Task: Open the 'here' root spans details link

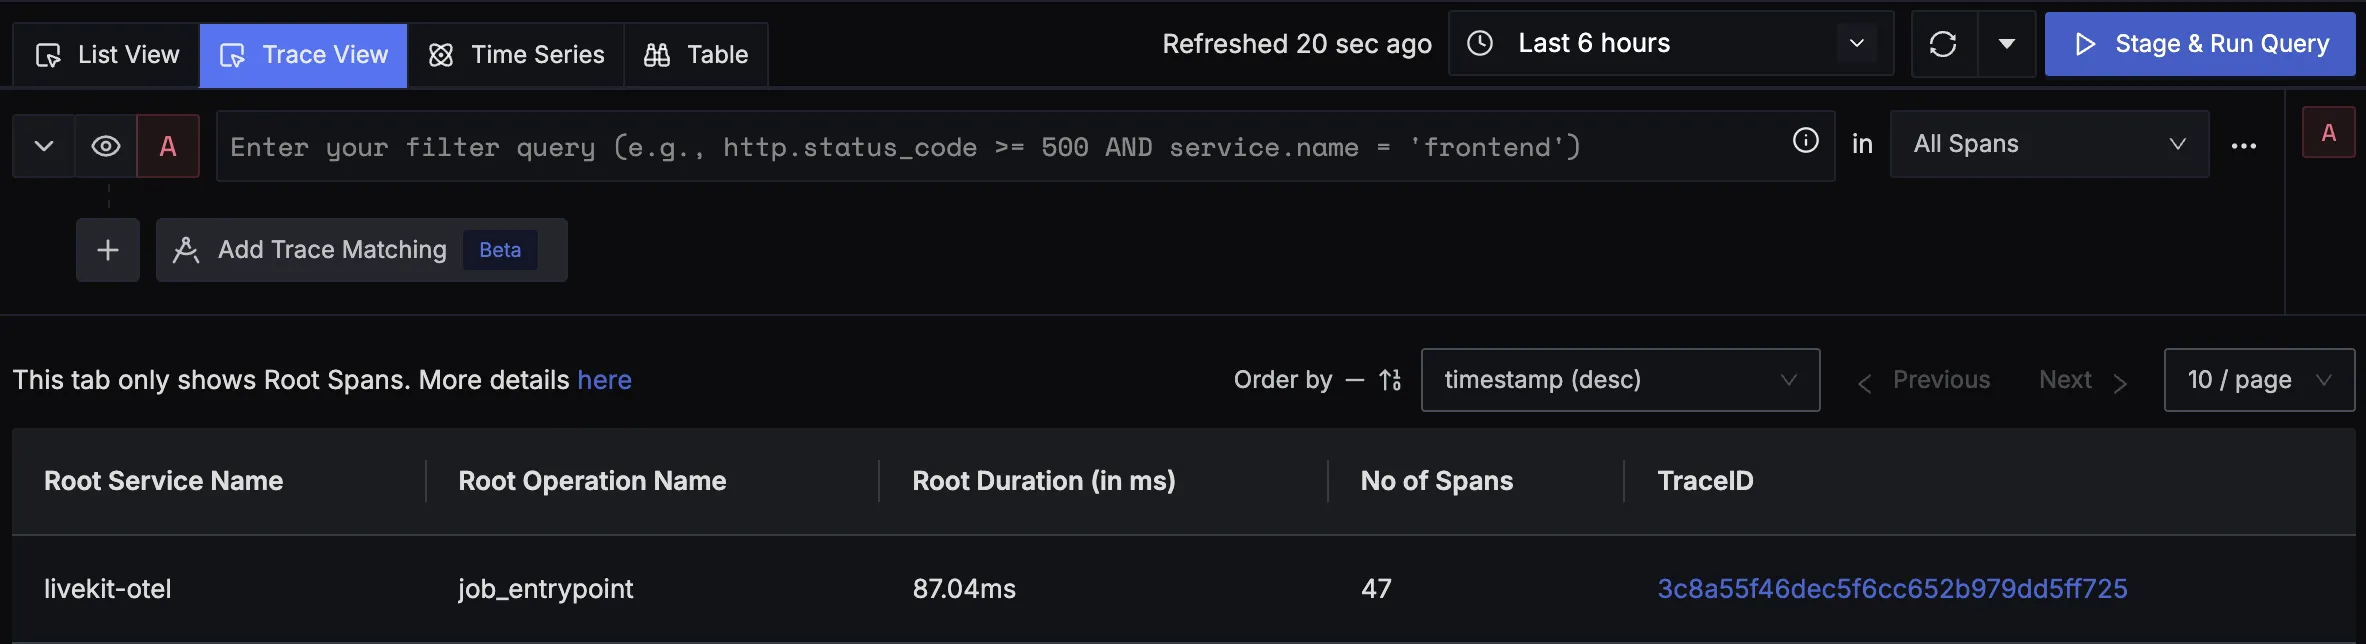Action: coord(605,380)
